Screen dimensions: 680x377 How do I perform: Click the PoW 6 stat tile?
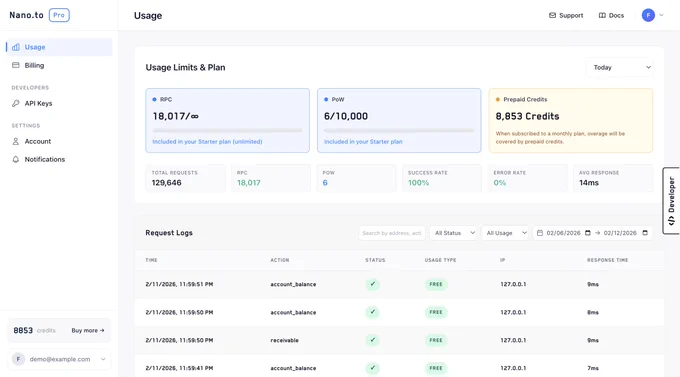pyautogui.click(x=356, y=178)
